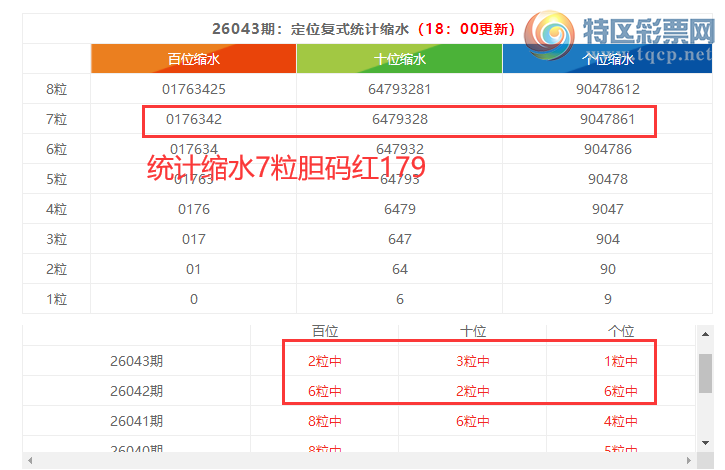Click the 1粒 row label
The image size is (725, 470).
[56, 299]
